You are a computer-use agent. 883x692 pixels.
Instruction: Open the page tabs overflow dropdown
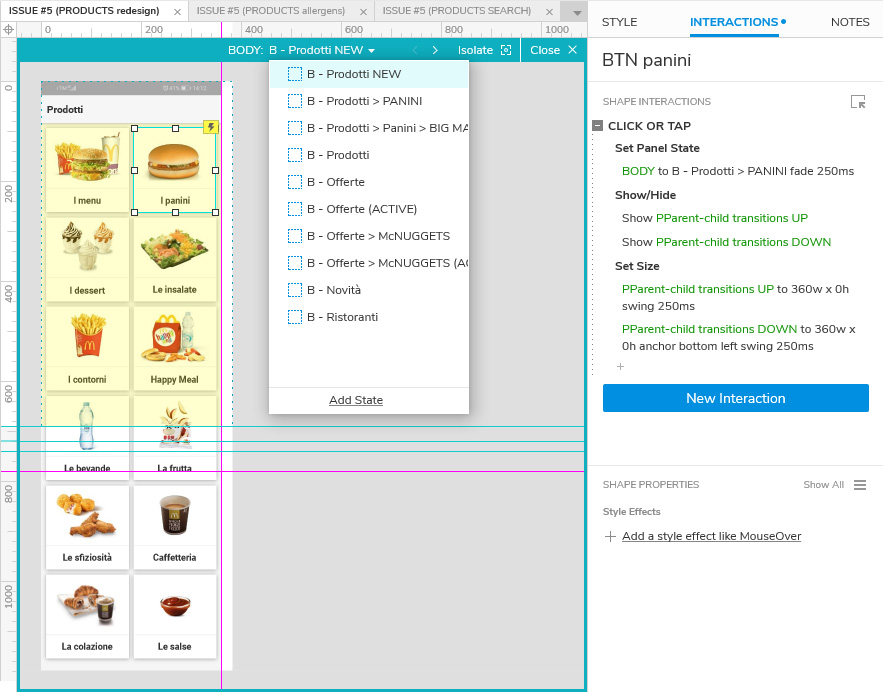tap(576, 12)
